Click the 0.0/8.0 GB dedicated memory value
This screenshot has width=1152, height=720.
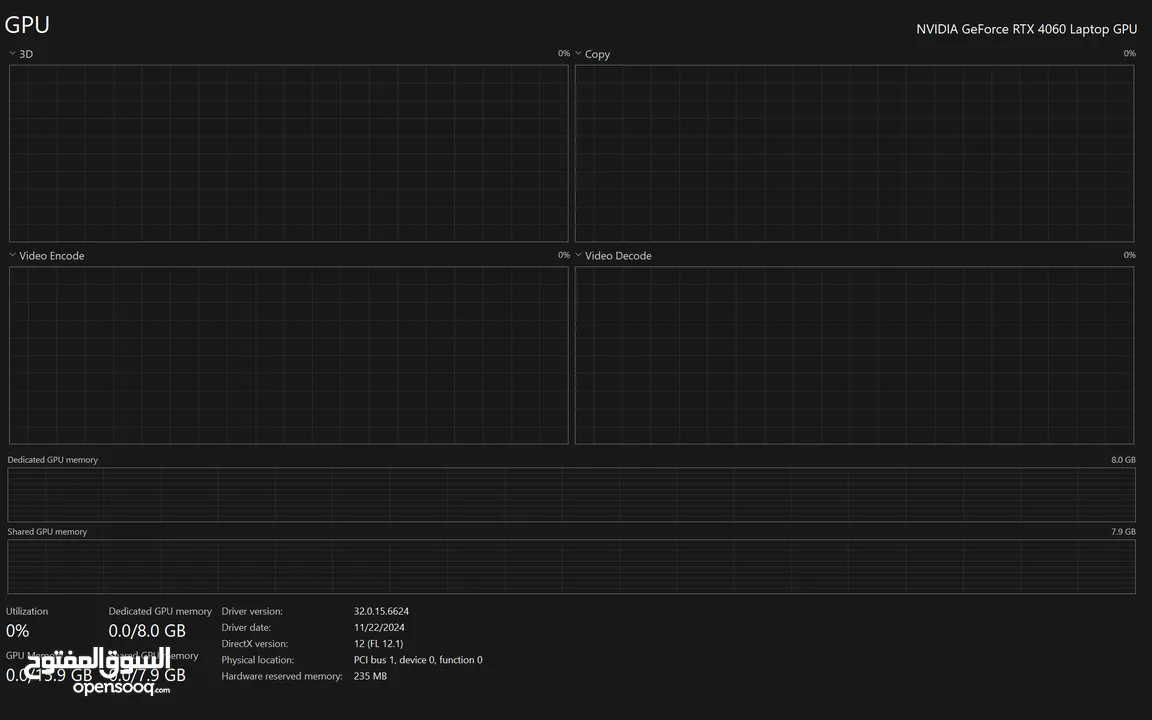point(147,630)
